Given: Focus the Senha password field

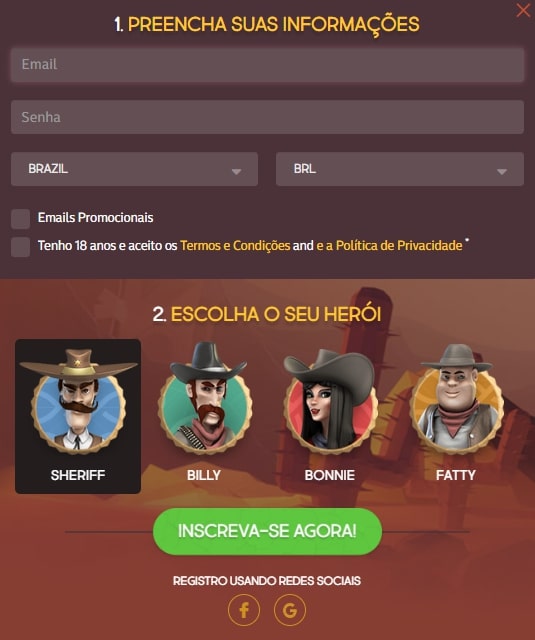Looking at the screenshot, I should pos(267,117).
